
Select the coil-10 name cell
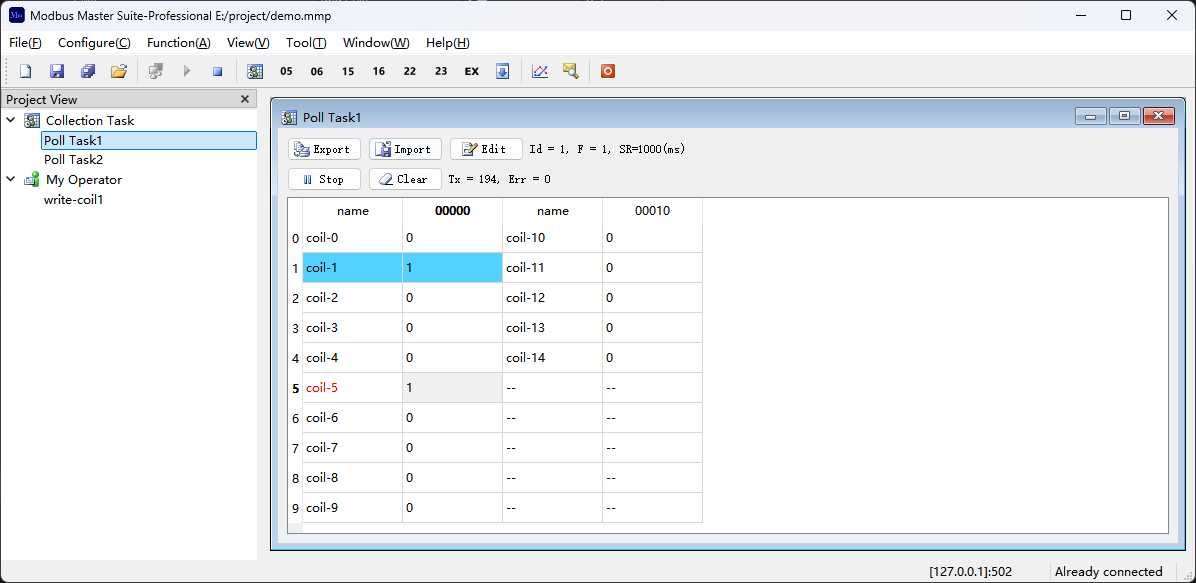click(x=552, y=238)
